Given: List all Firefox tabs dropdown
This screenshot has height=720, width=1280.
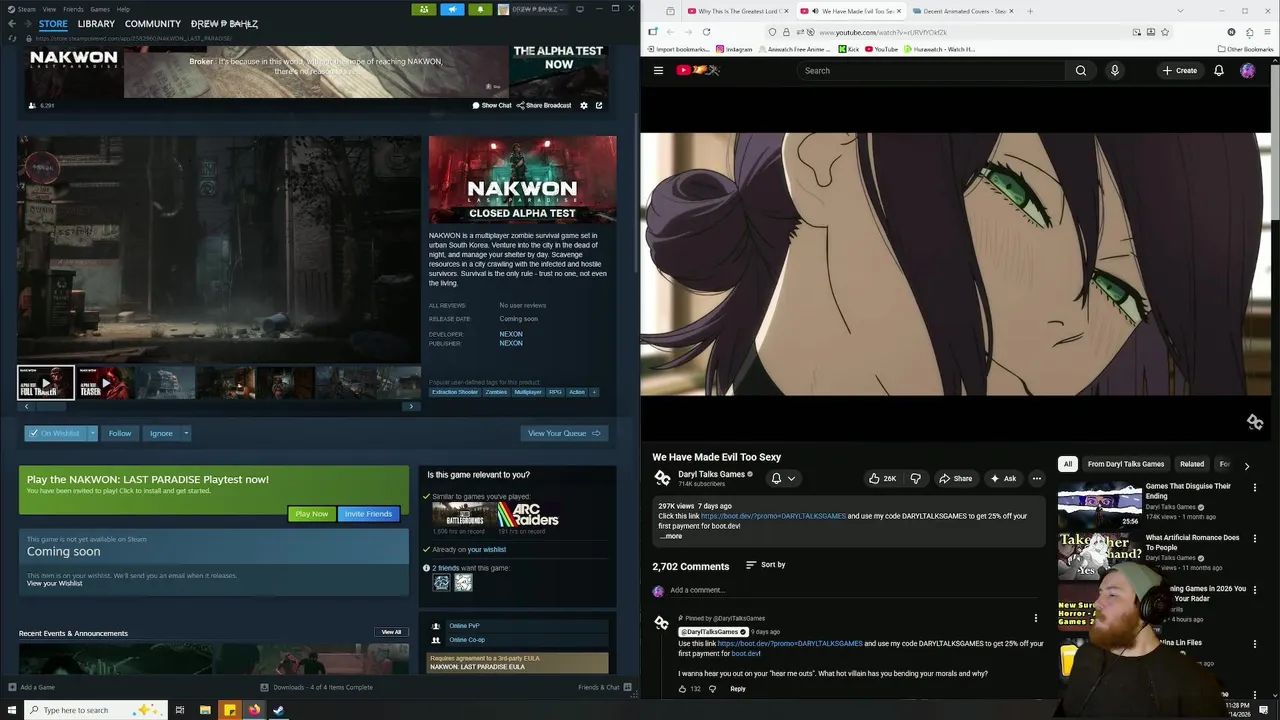Looking at the screenshot, I should click(1181, 11).
